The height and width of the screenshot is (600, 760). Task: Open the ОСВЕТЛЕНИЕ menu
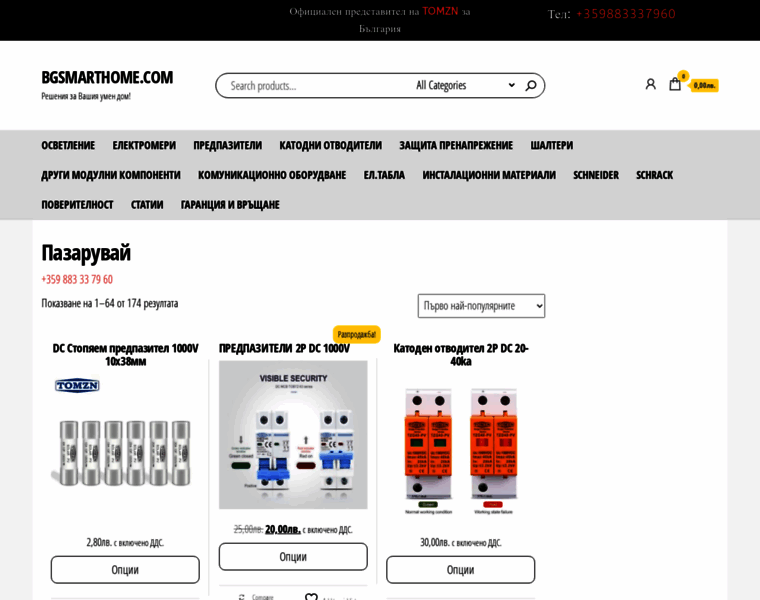[x=68, y=145]
